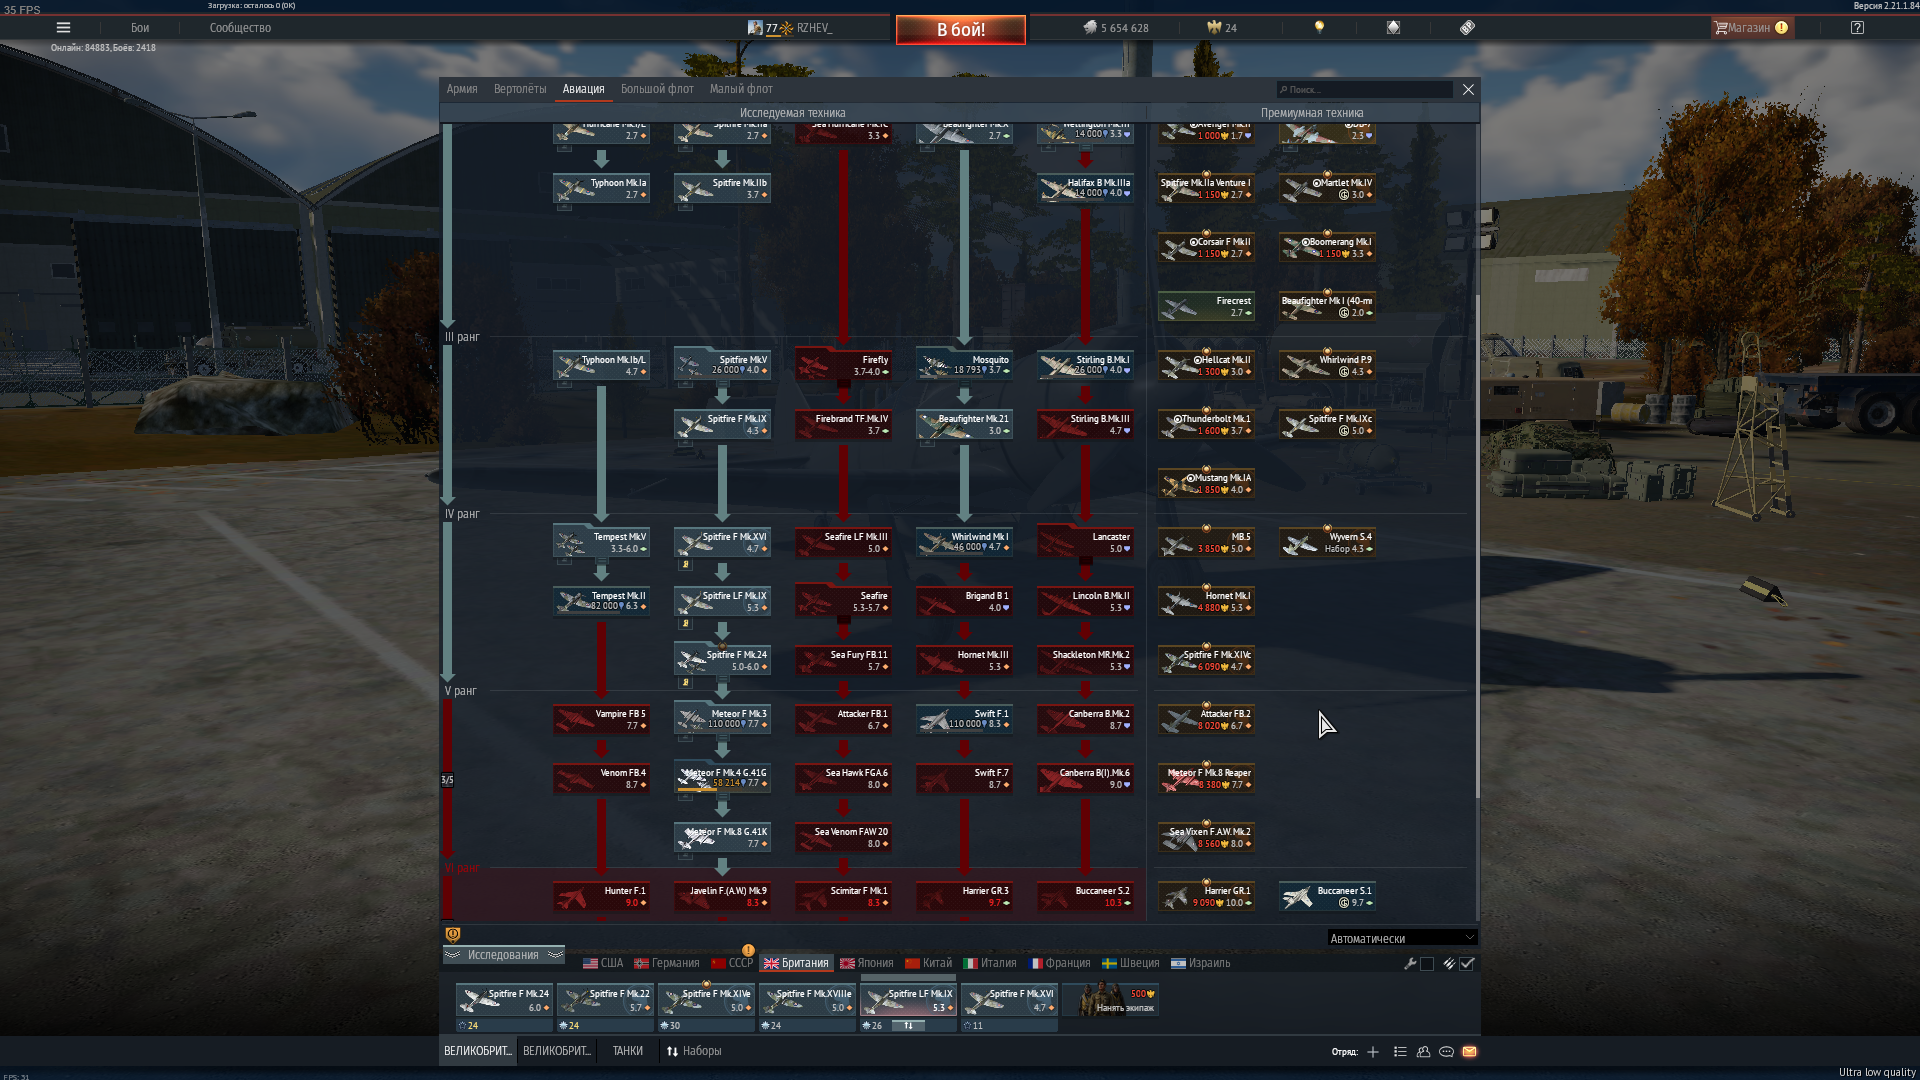Open the Наборы presets button

694,1051
